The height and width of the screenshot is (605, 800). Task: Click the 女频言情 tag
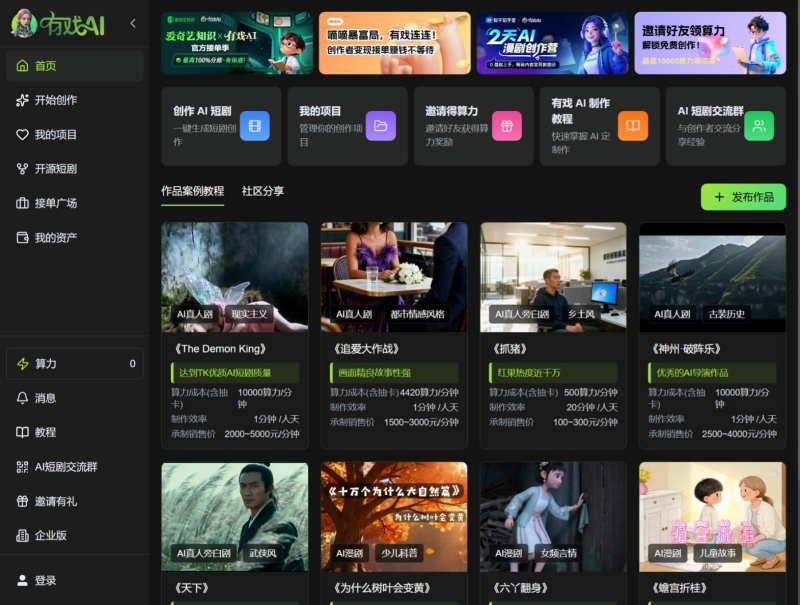coord(559,553)
